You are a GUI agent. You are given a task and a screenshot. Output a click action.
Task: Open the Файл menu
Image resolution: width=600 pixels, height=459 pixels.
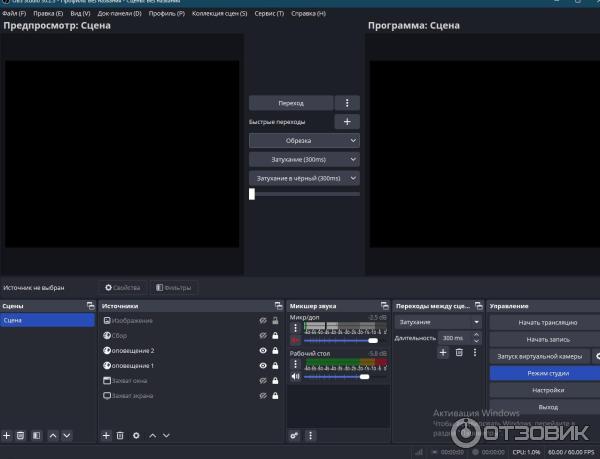14,13
